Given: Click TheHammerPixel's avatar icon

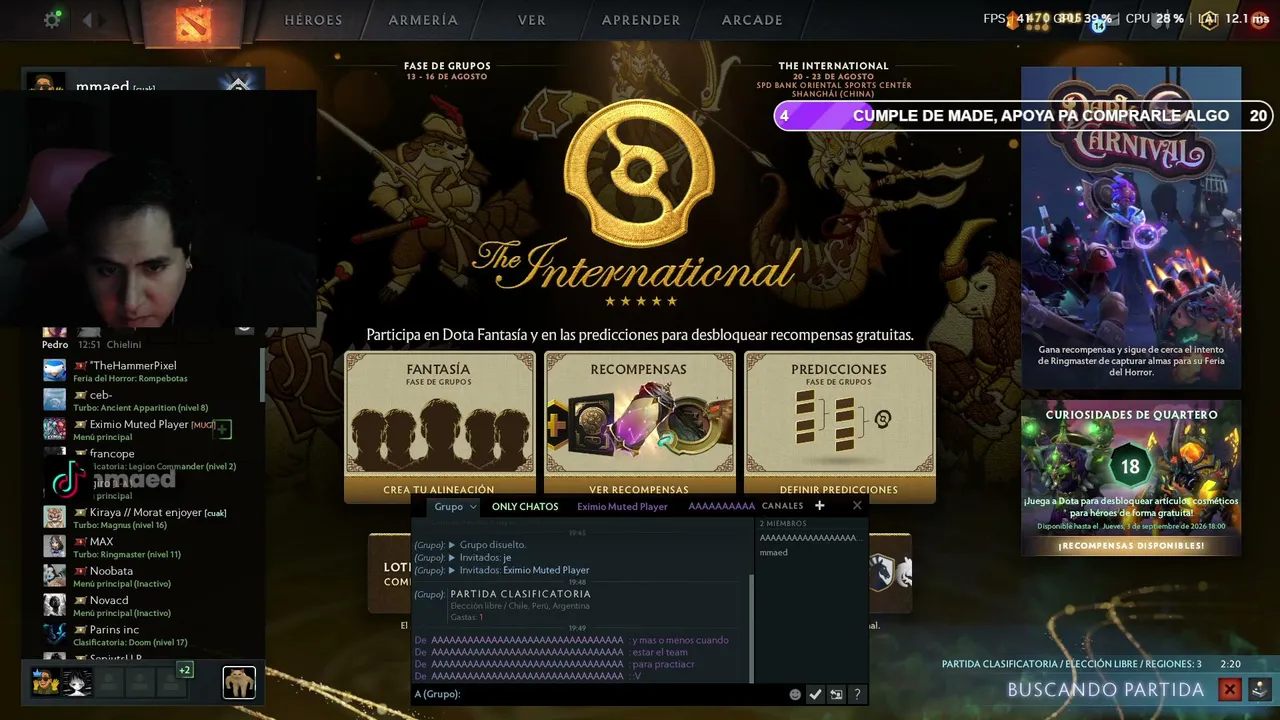Looking at the screenshot, I should [54, 370].
